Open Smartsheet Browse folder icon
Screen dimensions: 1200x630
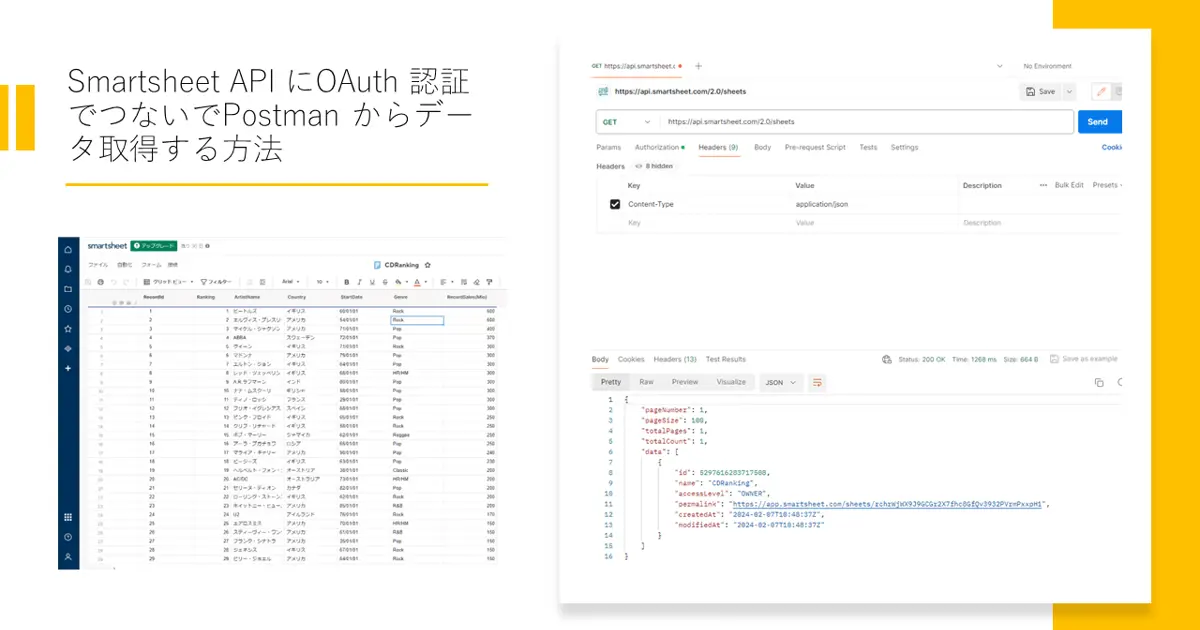coord(68,289)
